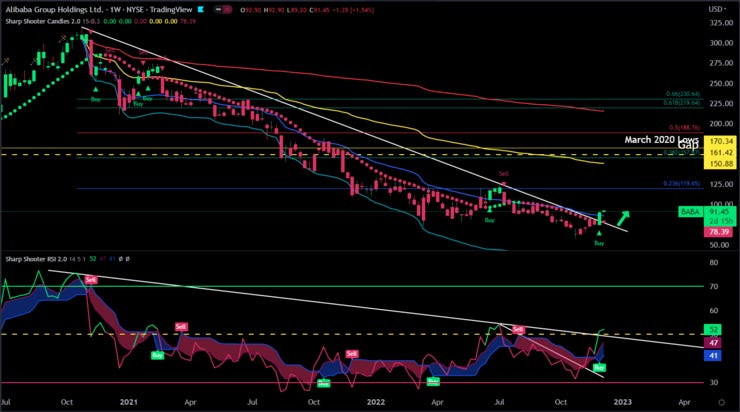Click the red 78.39 price label
Viewport: 740px width, 412px height.
(719, 232)
